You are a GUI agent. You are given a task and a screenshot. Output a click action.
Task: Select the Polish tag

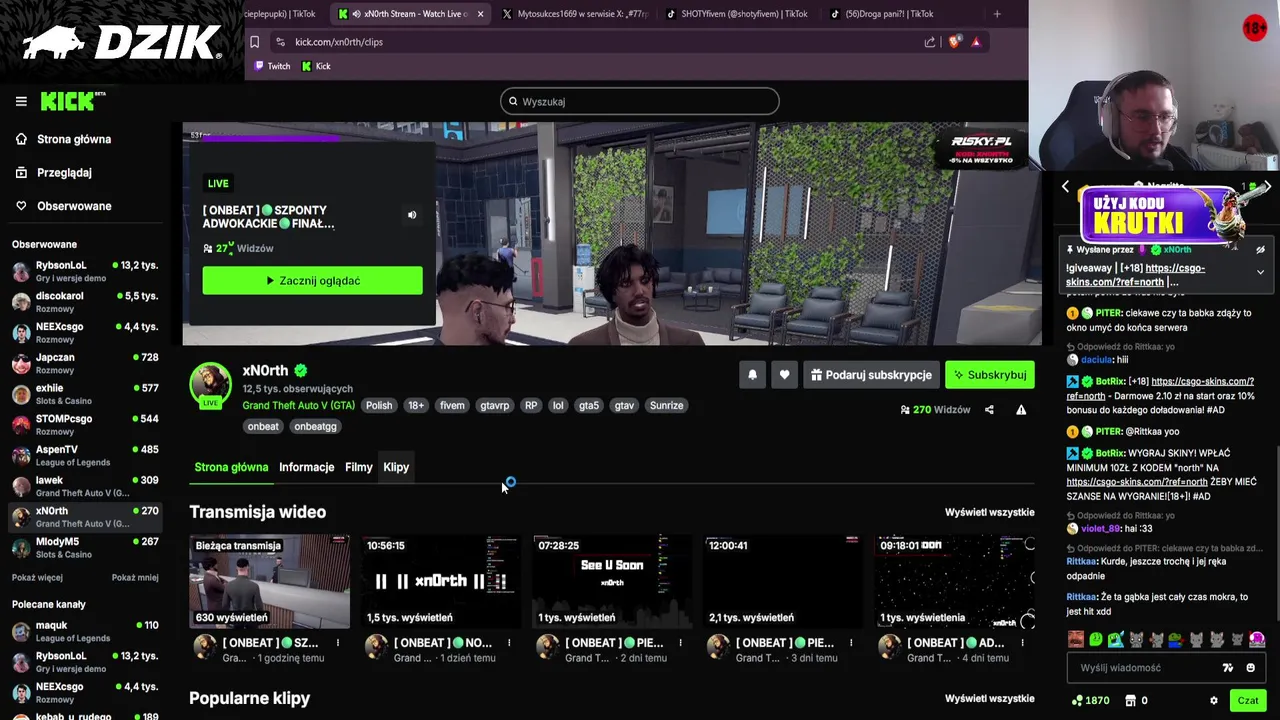click(x=379, y=406)
